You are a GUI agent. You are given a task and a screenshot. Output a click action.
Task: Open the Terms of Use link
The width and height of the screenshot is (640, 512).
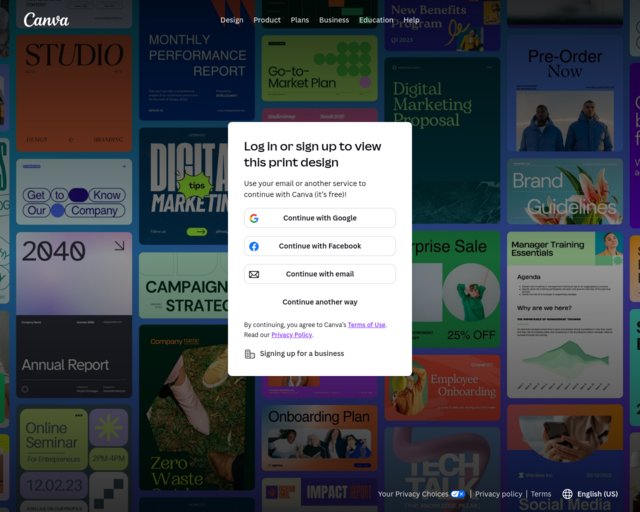[x=367, y=325]
